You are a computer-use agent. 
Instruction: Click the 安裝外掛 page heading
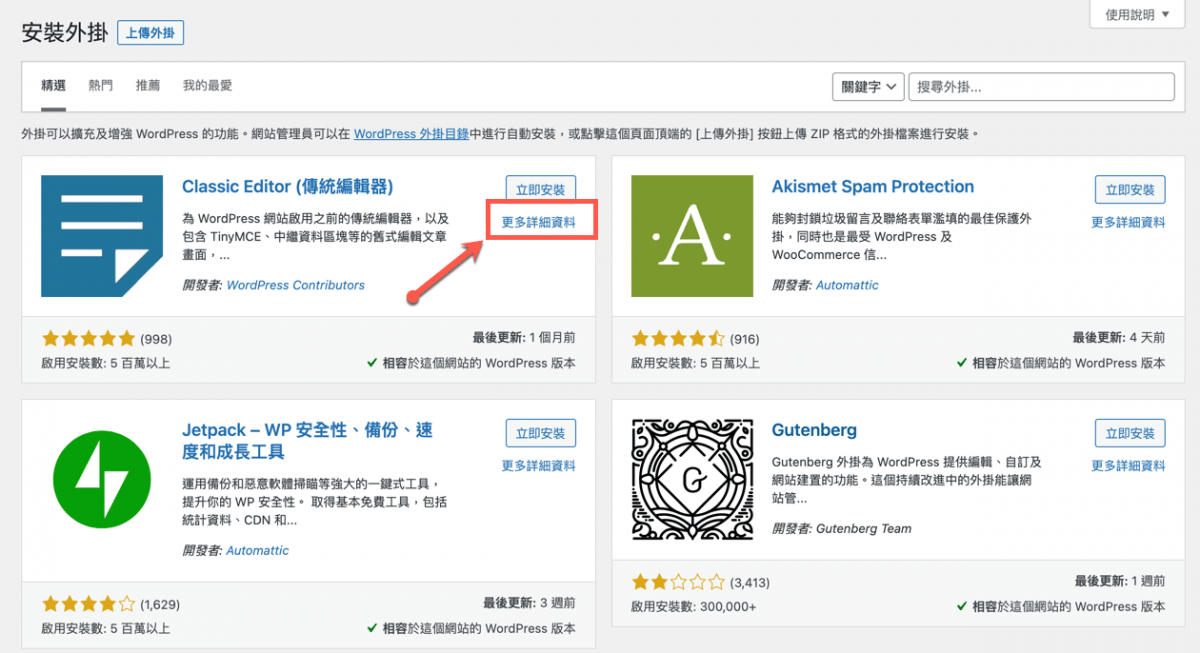click(x=64, y=33)
